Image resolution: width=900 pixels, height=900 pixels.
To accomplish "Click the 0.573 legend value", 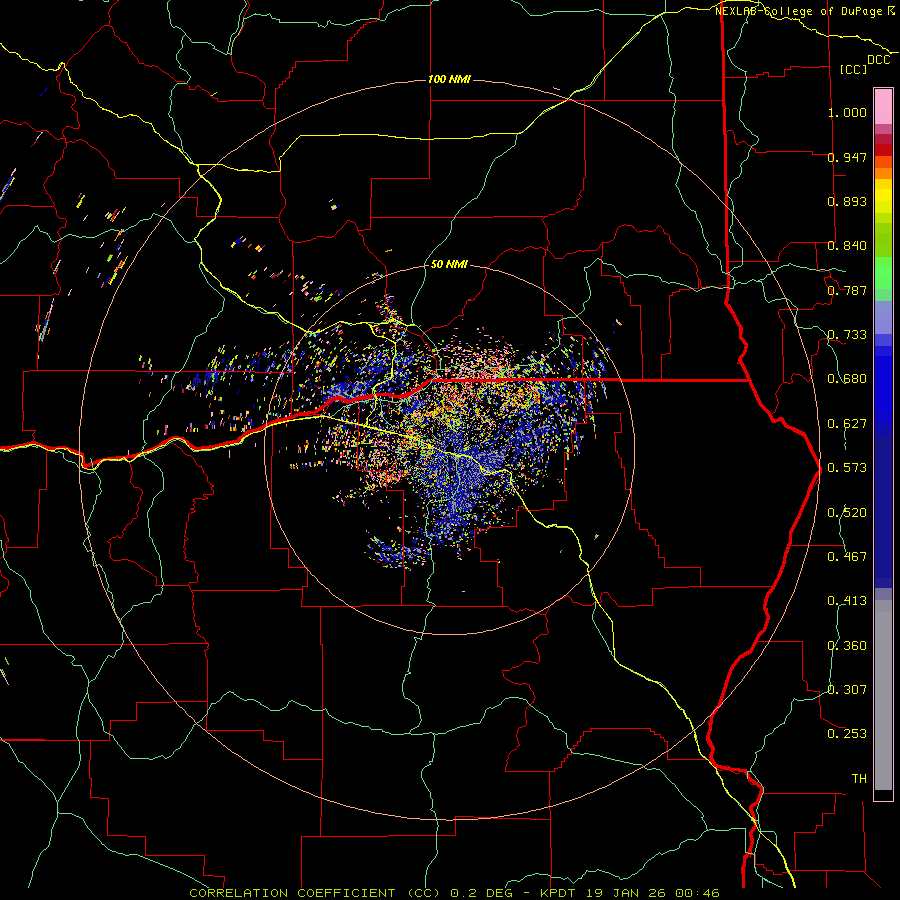I will pos(847,468).
